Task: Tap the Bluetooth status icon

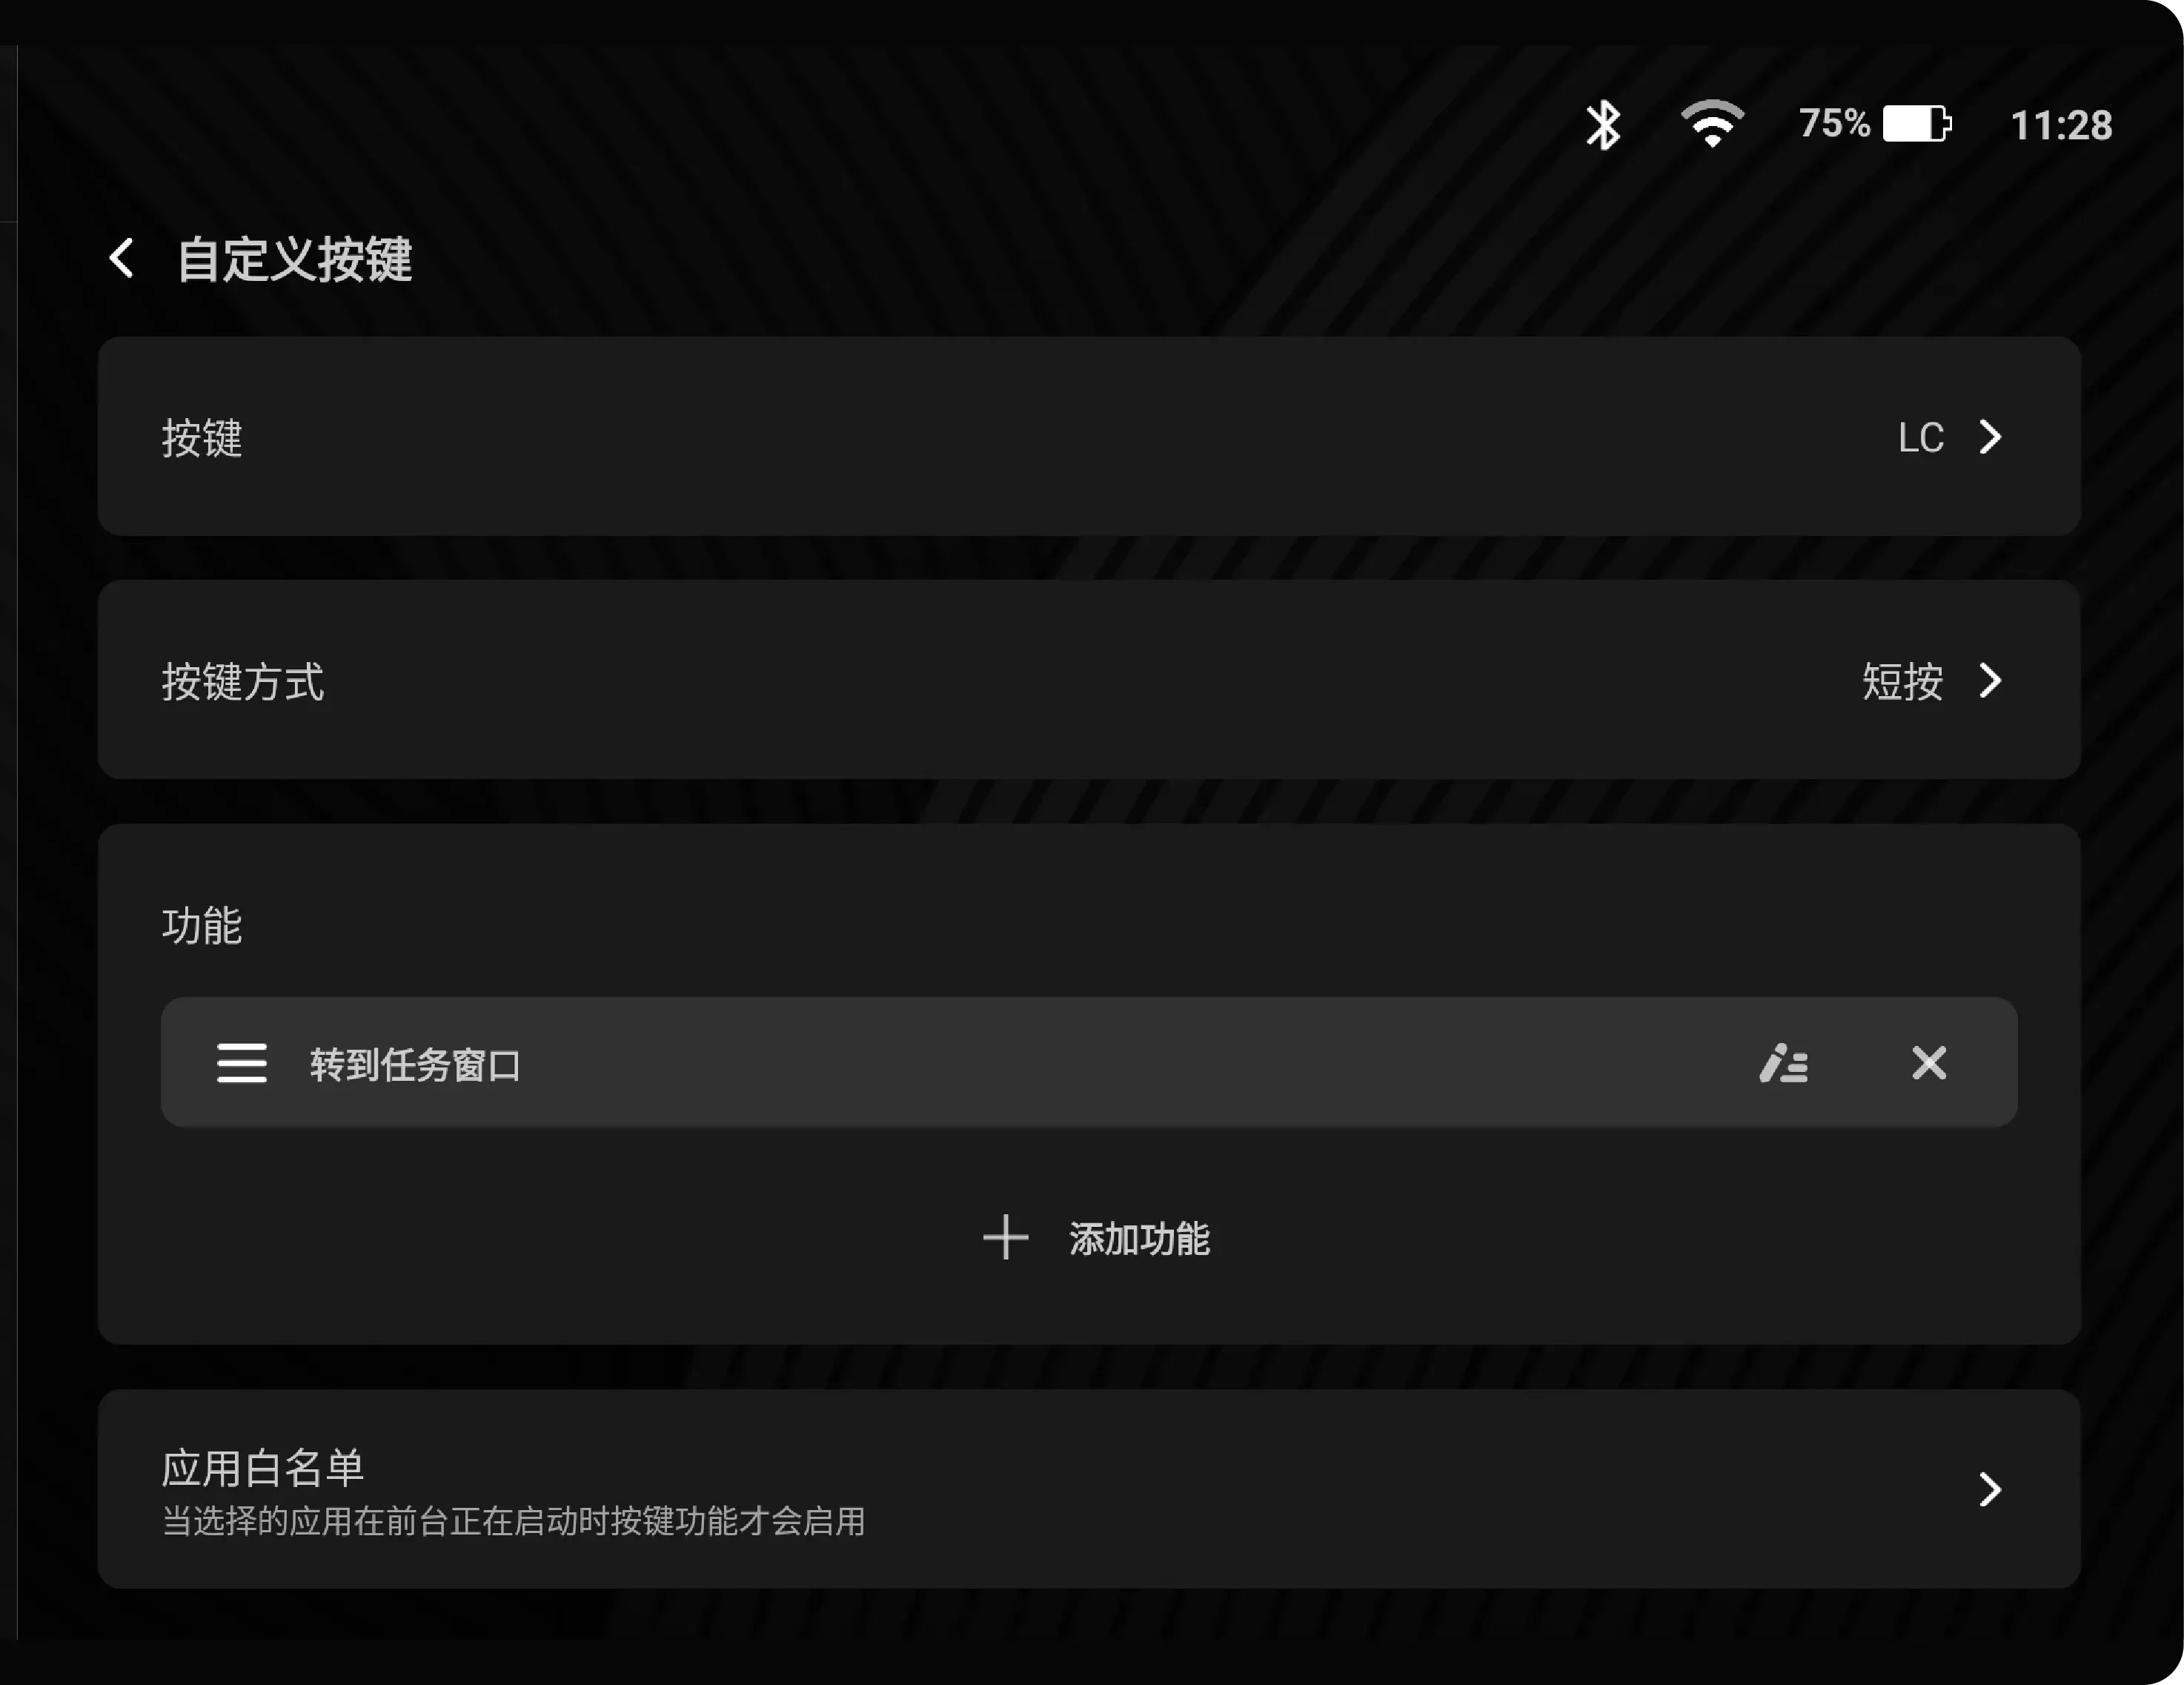Action: [1603, 125]
